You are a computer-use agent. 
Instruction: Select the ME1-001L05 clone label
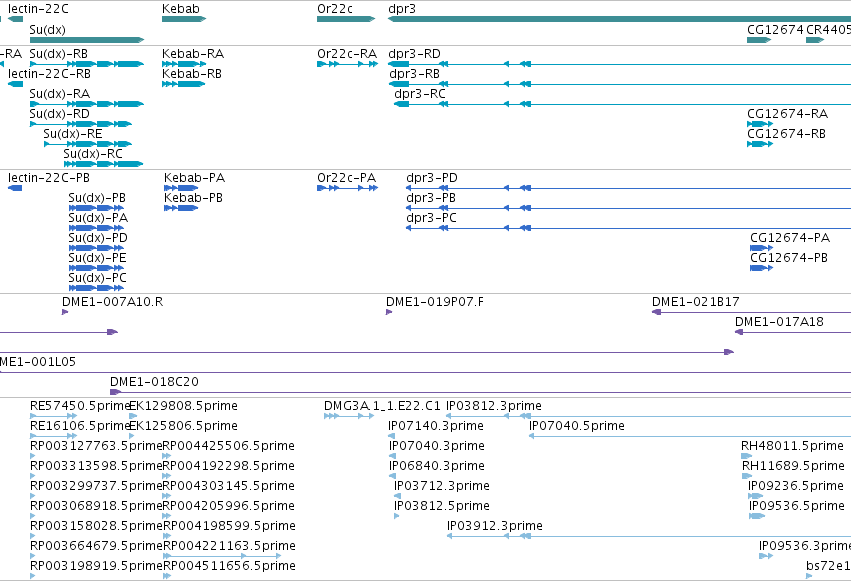[37, 362]
